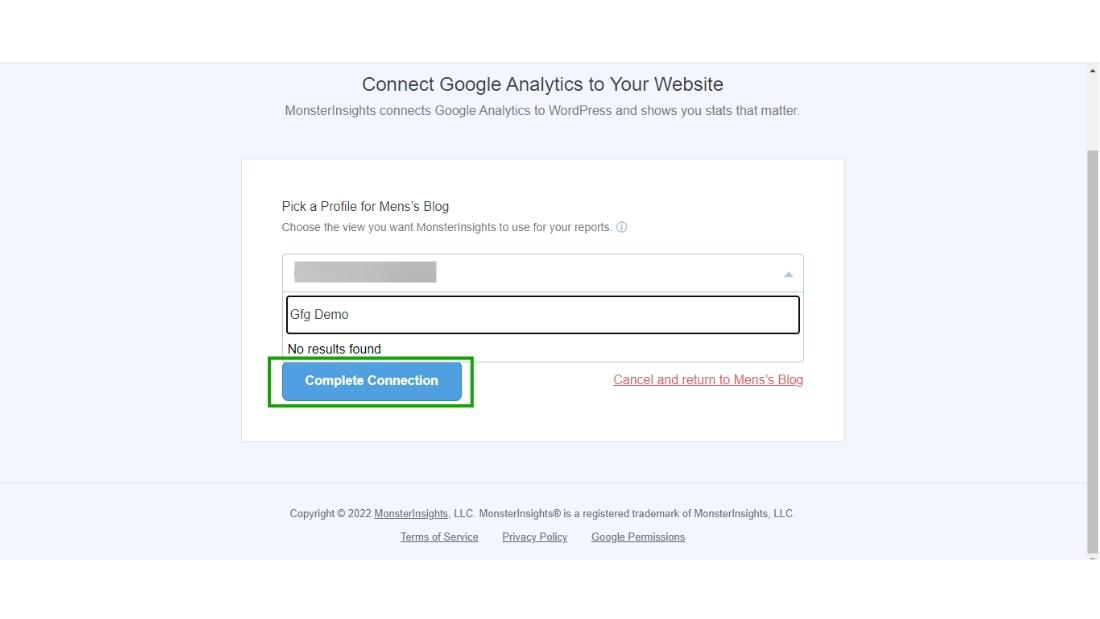Click the subtitle about MonsterInsights connecting Analytics
The image size is (1100, 619).
click(542, 111)
